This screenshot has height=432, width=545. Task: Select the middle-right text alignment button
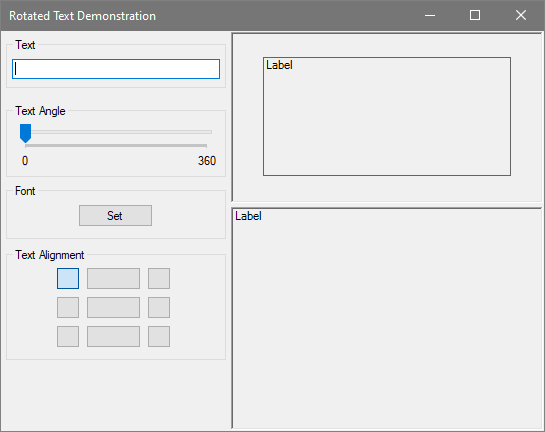click(159, 307)
